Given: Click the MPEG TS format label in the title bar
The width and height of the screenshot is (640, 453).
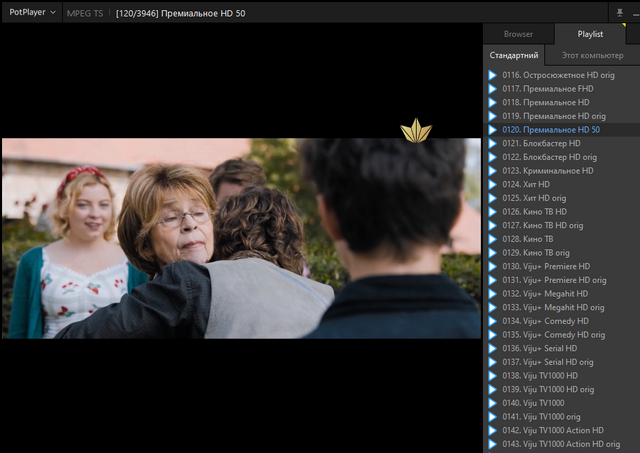Looking at the screenshot, I should click(x=85, y=13).
